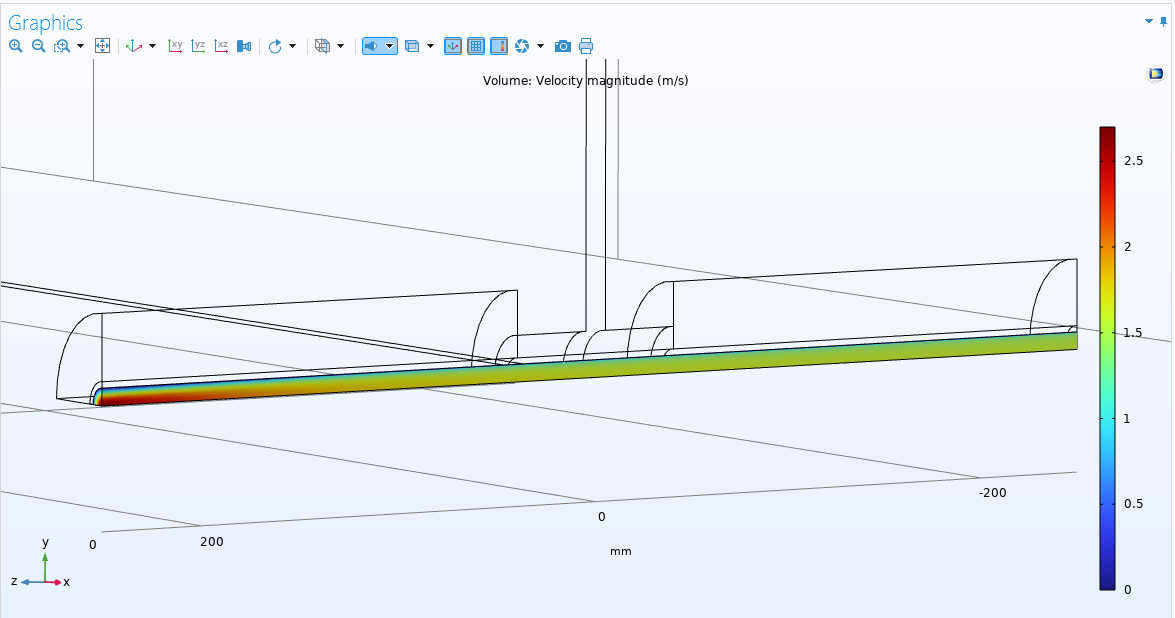
Task: Toggle the grid display button
Action: click(x=476, y=46)
